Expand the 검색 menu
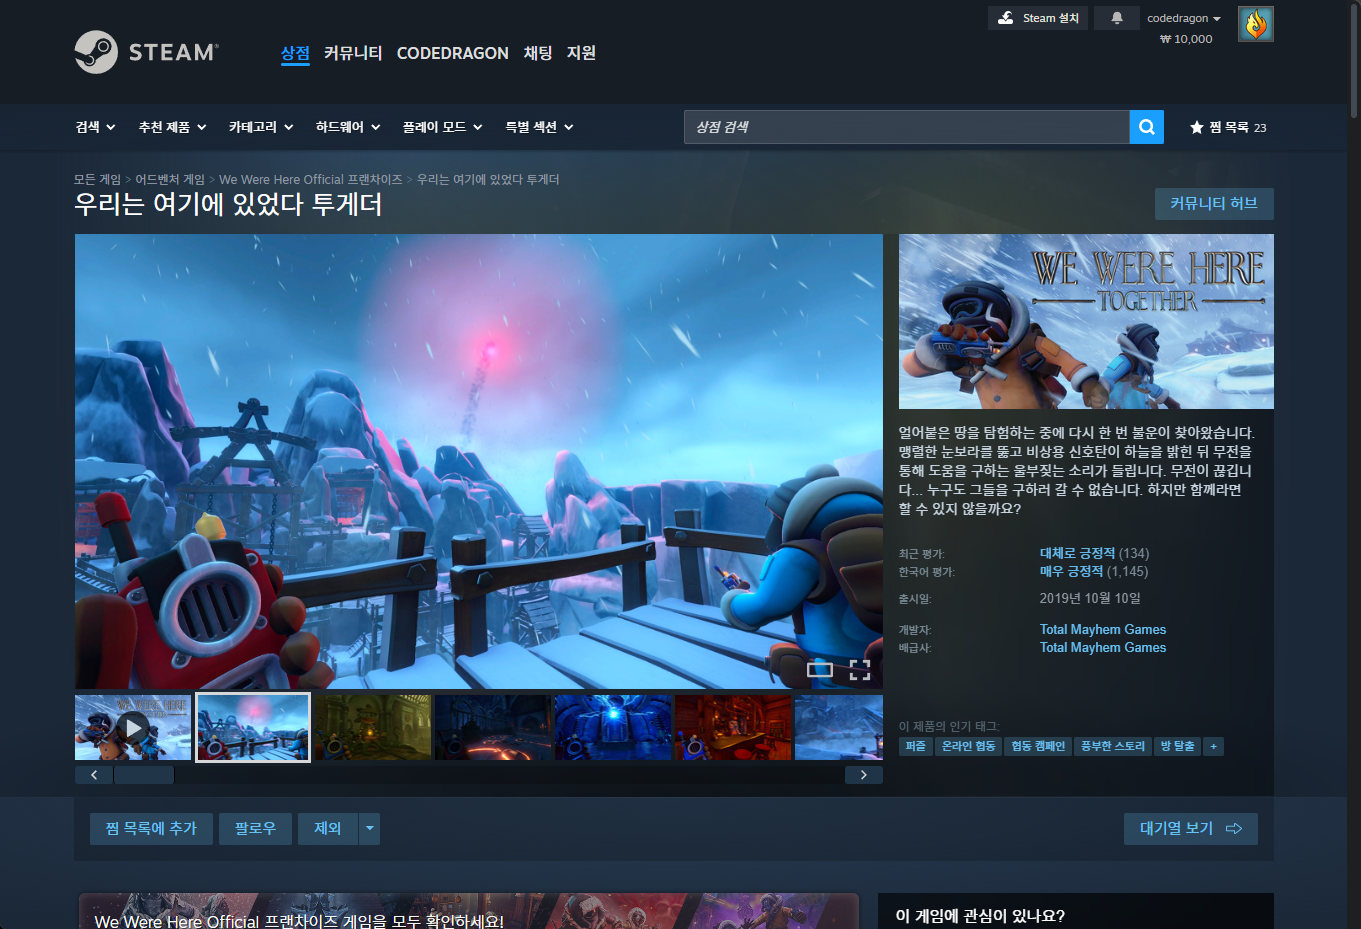This screenshot has width=1361, height=929. (x=96, y=127)
